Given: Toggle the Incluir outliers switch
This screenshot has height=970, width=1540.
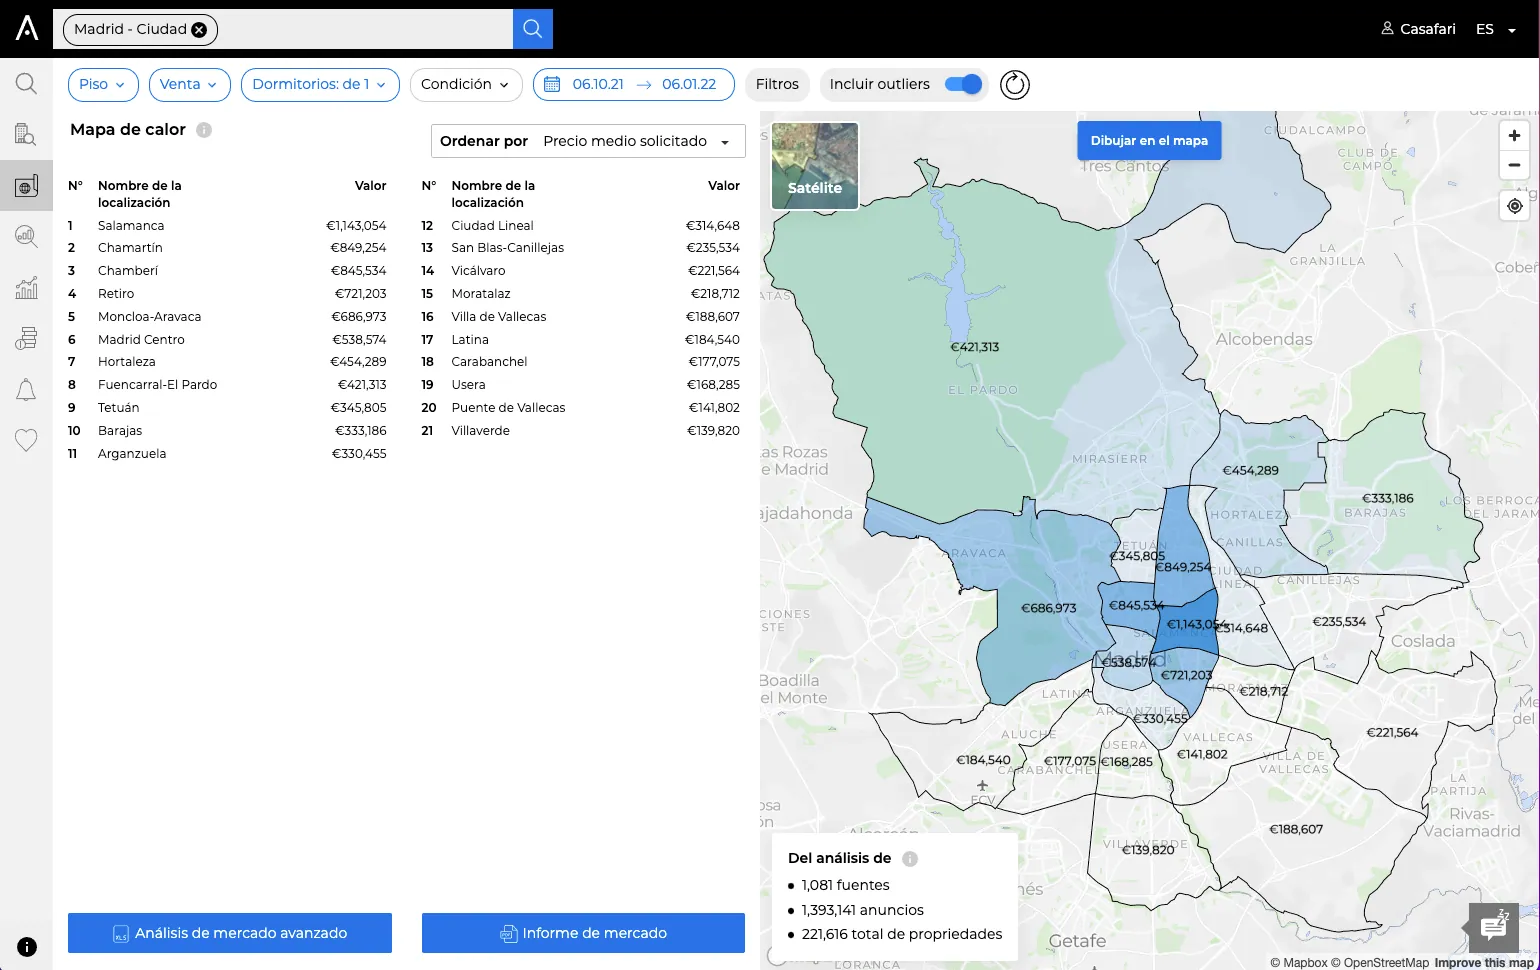Looking at the screenshot, I should coord(964,84).
